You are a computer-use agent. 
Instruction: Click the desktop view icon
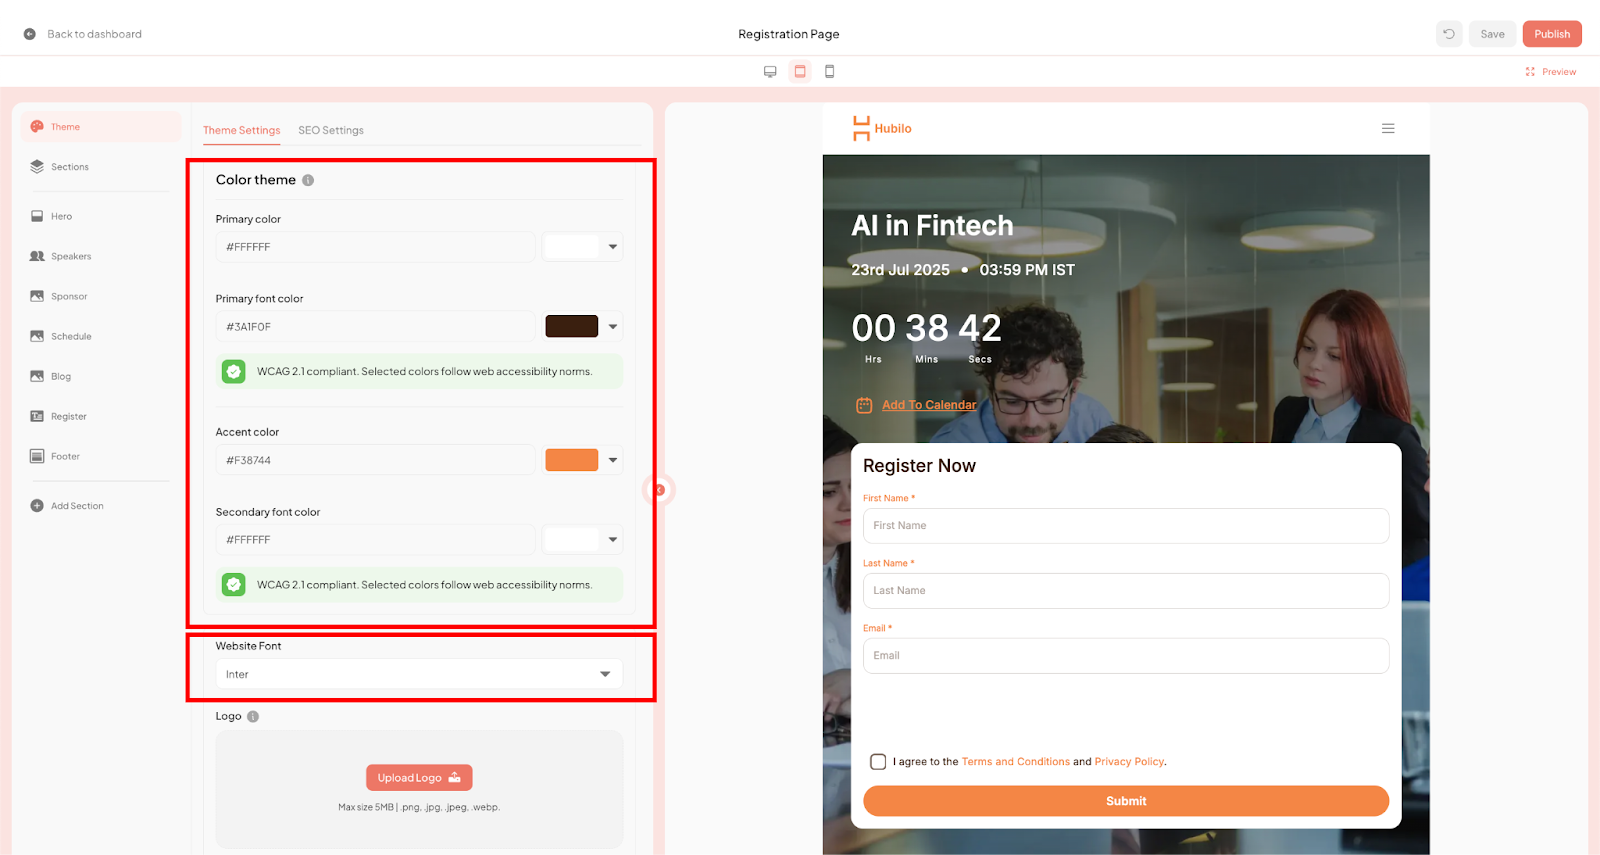[770, 72]
